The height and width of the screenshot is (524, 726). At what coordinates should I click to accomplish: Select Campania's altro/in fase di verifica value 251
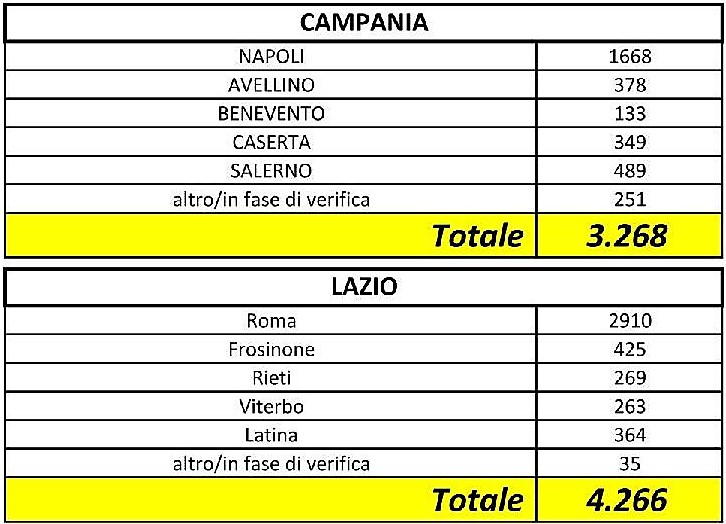point(630,200)
